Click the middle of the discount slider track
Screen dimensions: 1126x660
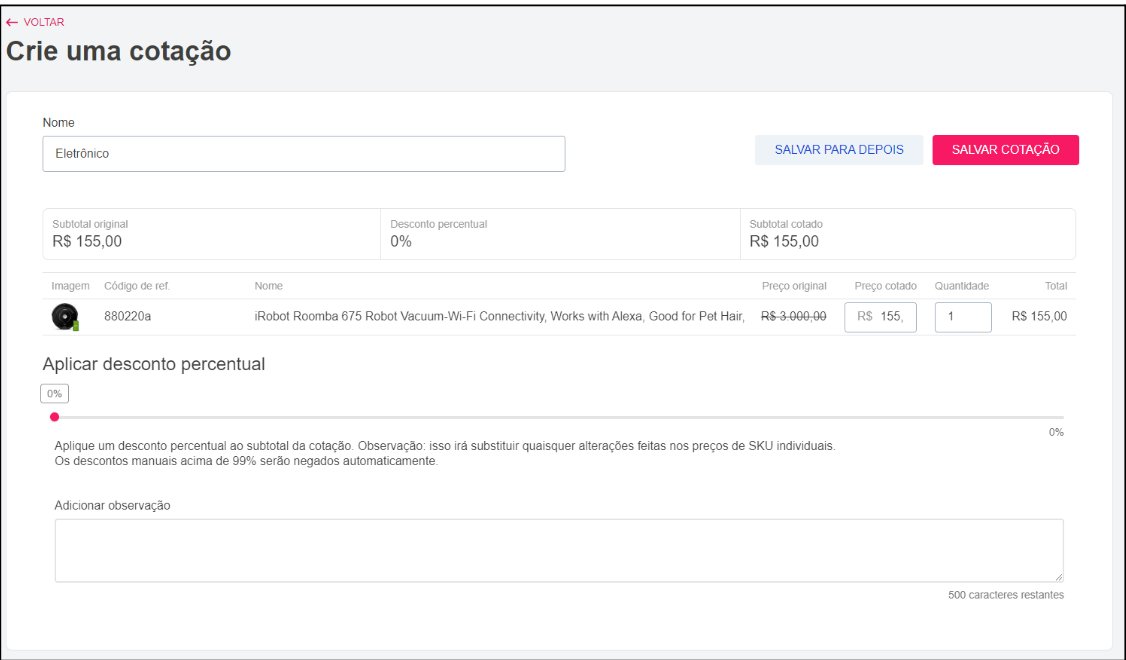[559, 417]
